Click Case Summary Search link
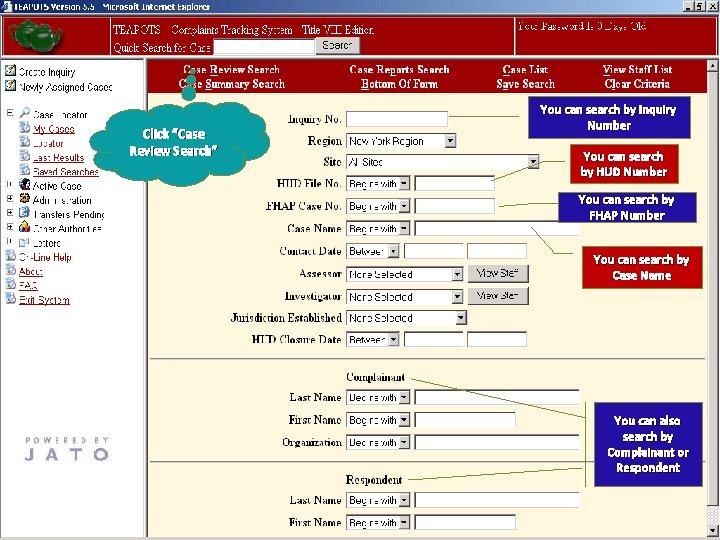Screen dimensions: 720x540 (x=232, y=84)
